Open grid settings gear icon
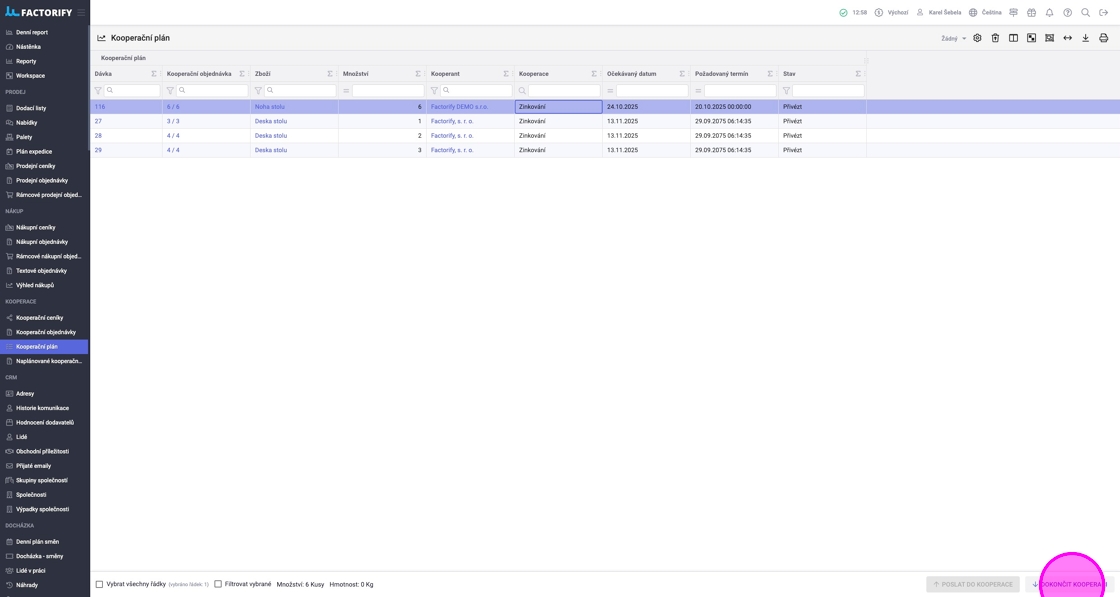Image resolution: width=1120 pixels, height=597 pixels. pyautogui.click(x=977, y=38)
